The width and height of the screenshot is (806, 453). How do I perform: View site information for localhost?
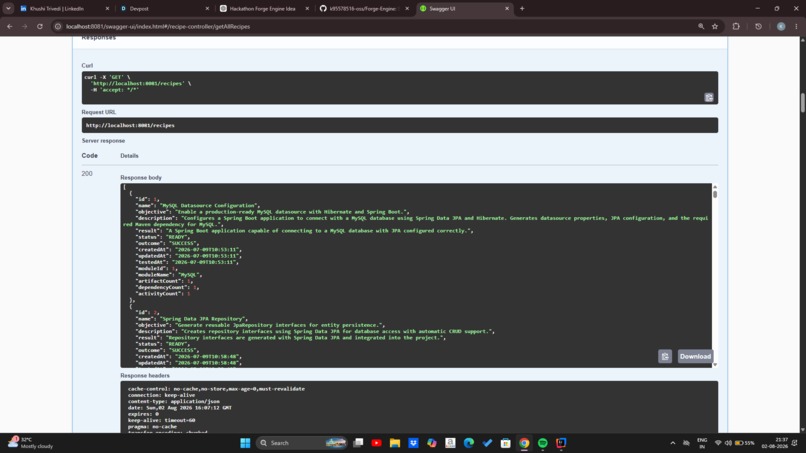tap(58, 26)
